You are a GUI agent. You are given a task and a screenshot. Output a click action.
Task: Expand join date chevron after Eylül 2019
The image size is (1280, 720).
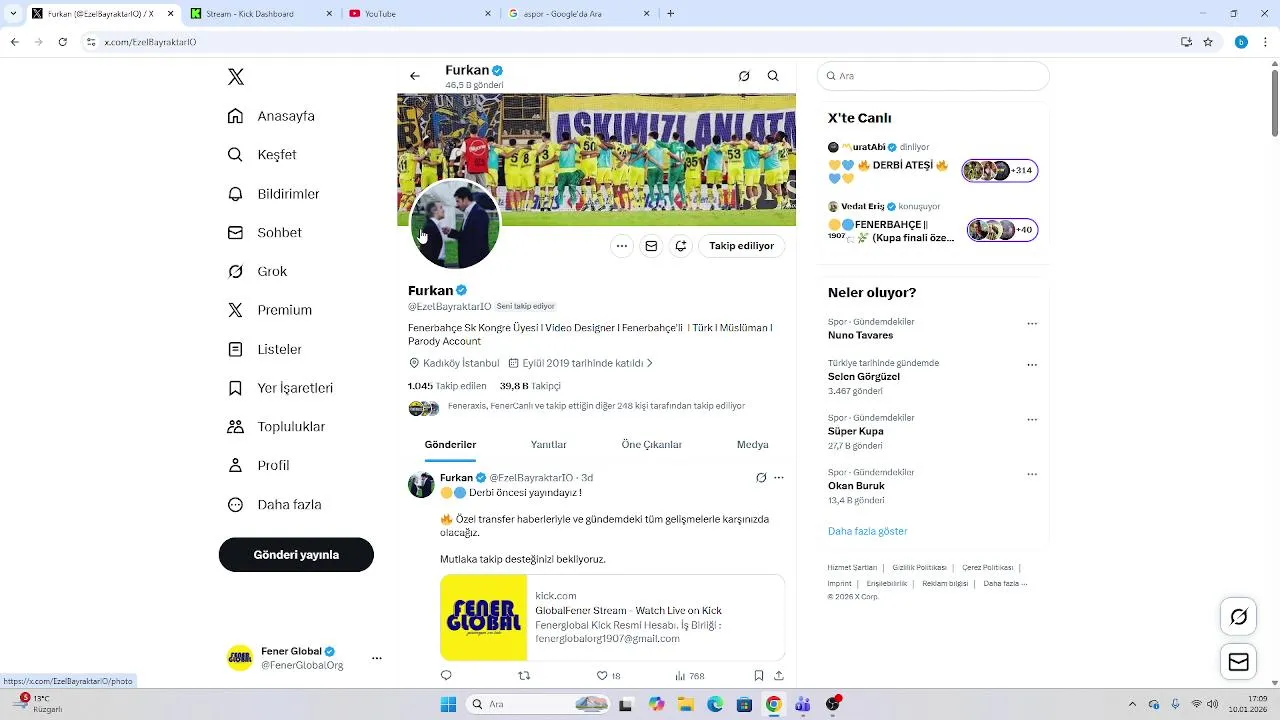click(x=650, y=363)
